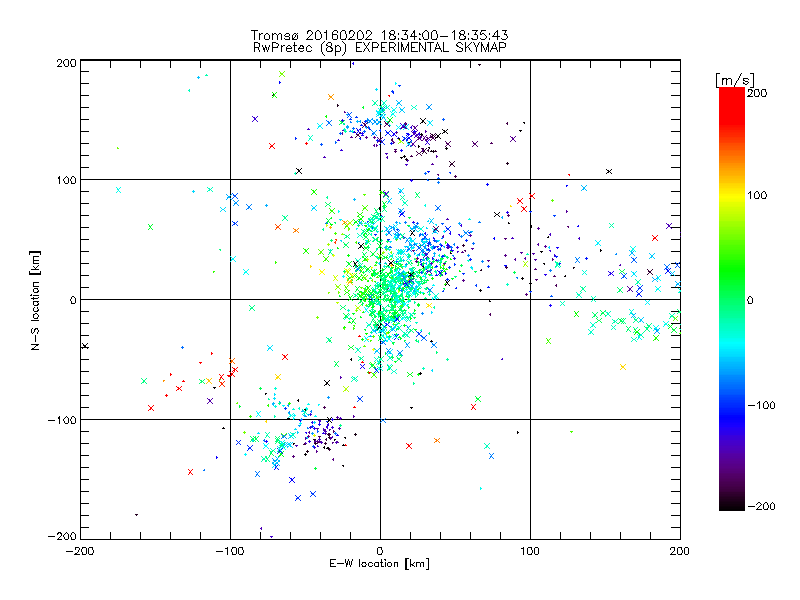This screenshot has height=600, width=800.
Task: Click the N-S axis tick label '-100'
Action: [62, 420]
